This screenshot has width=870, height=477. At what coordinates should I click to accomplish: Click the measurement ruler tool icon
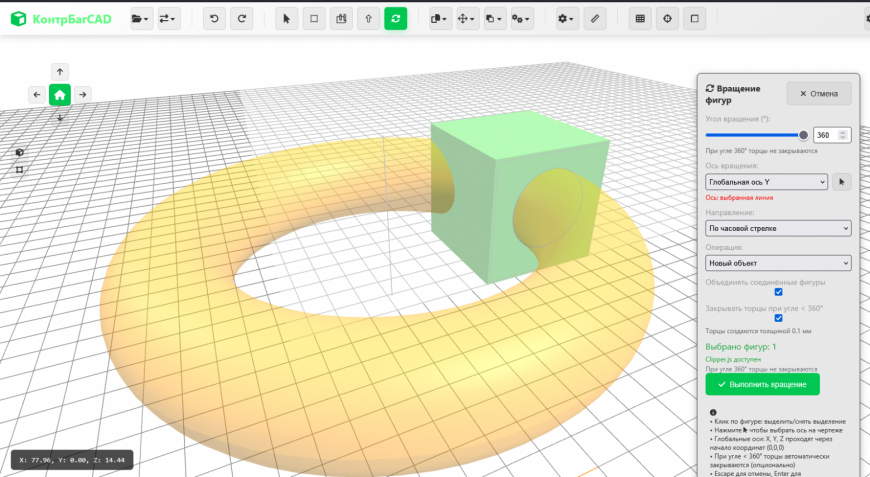341,19
